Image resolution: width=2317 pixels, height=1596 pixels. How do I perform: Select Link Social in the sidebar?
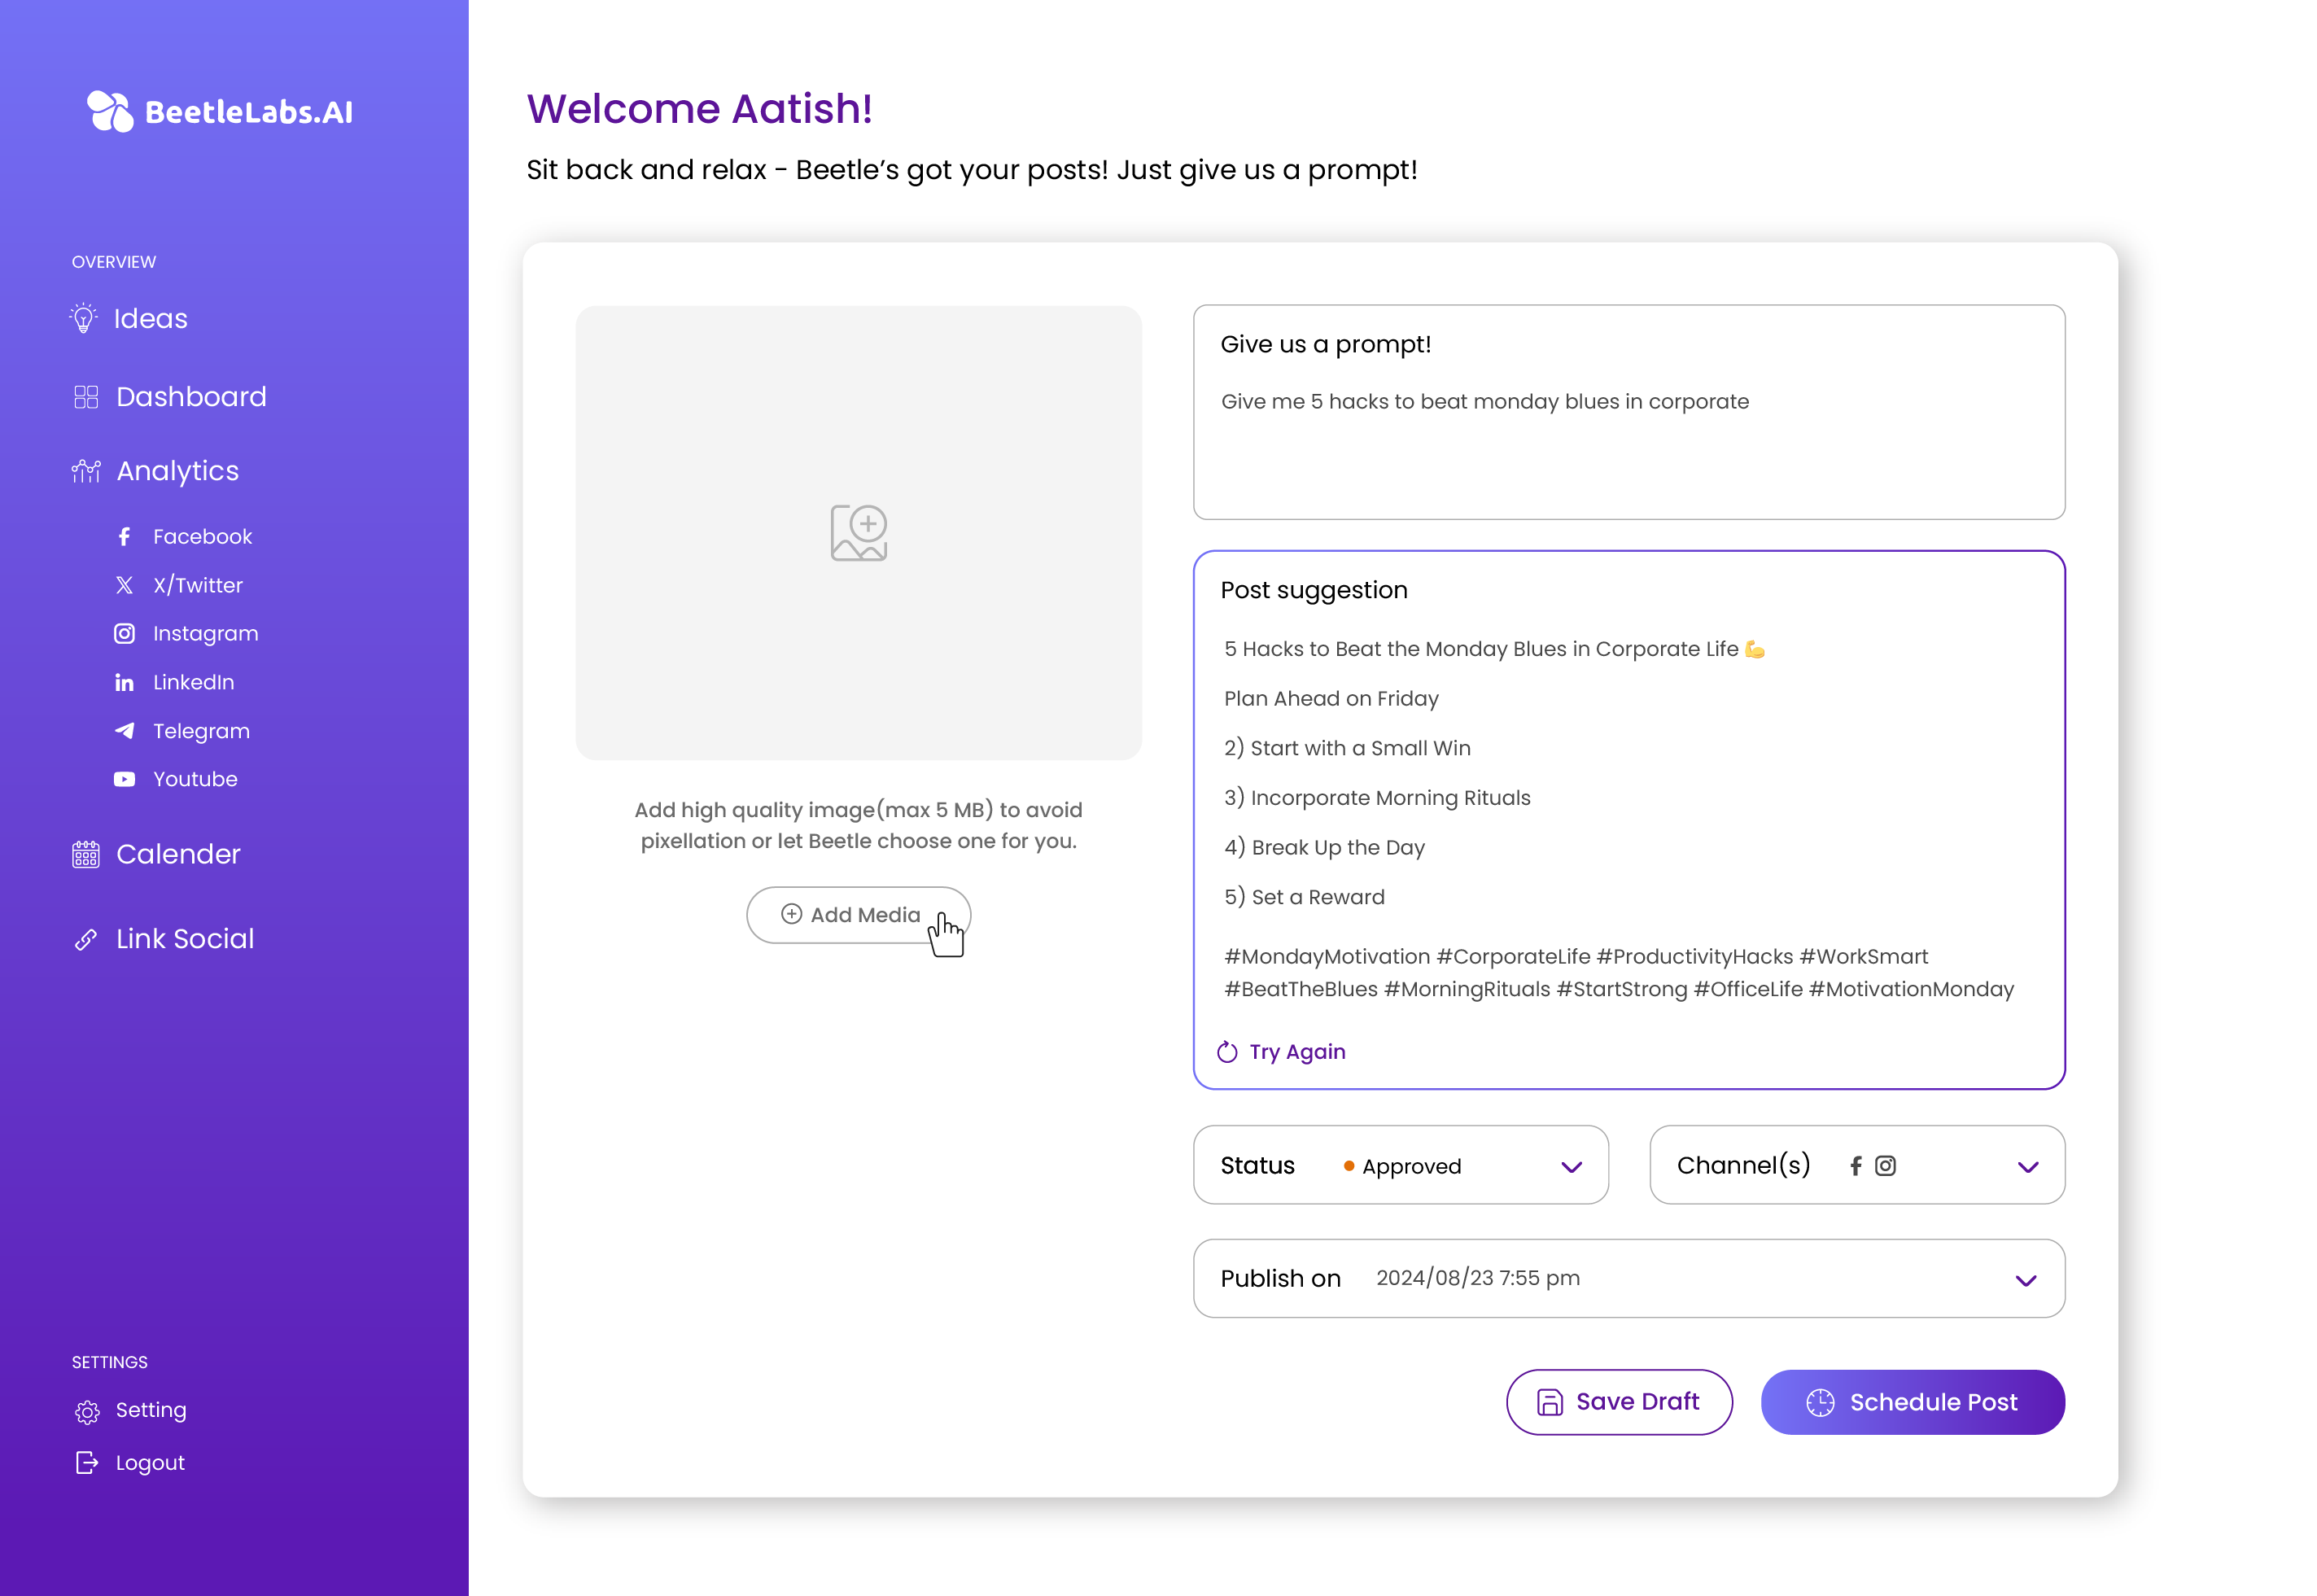tap(184, 939)
